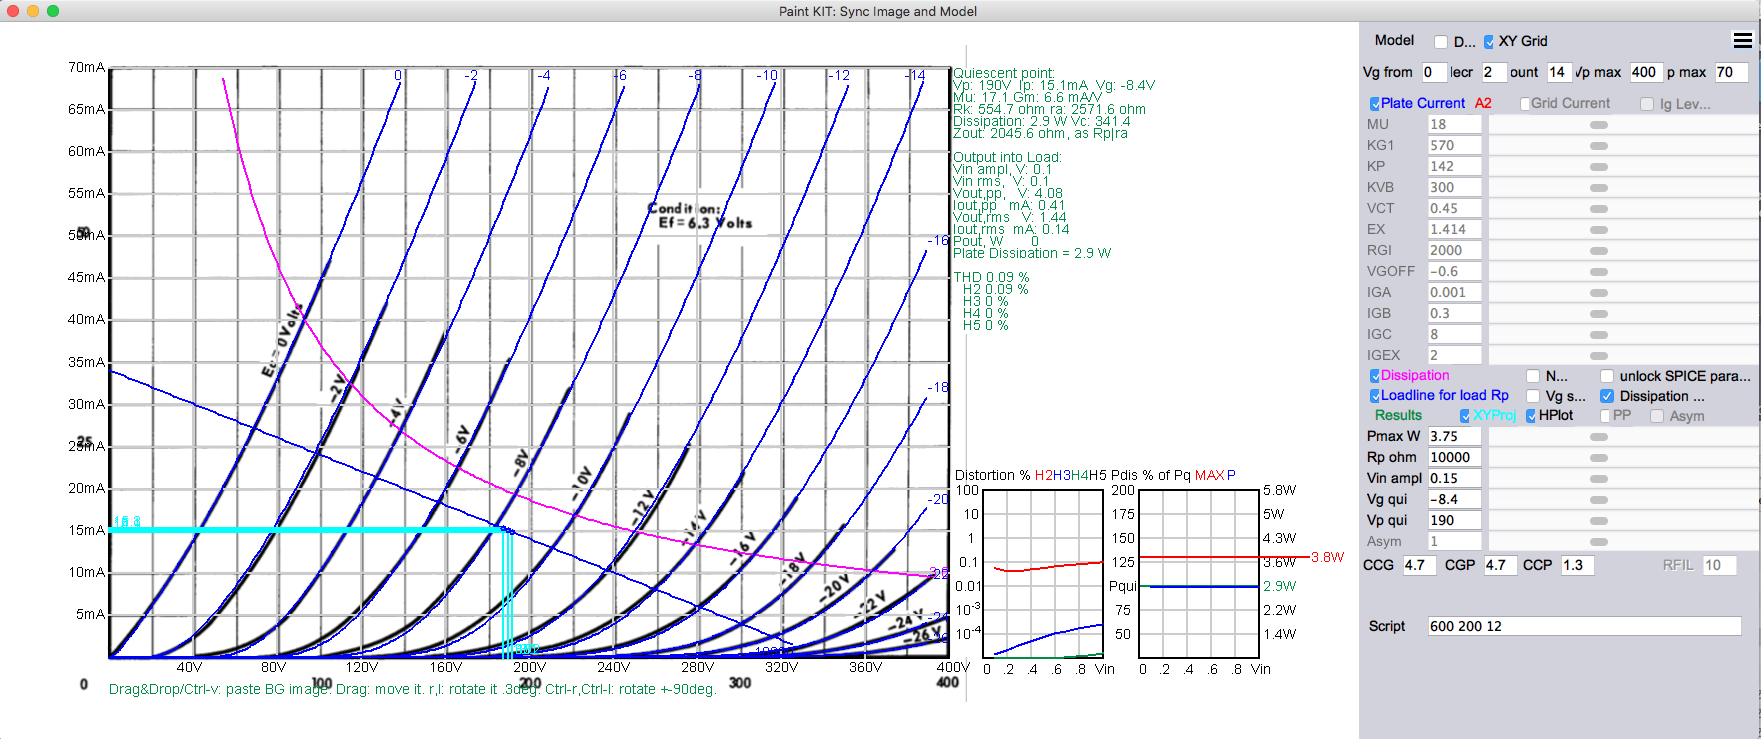This screenshot has height=739, width=1761.
Task: Enable the 'Ig Lev...' checkbox
Action: tap(1647, 104)
